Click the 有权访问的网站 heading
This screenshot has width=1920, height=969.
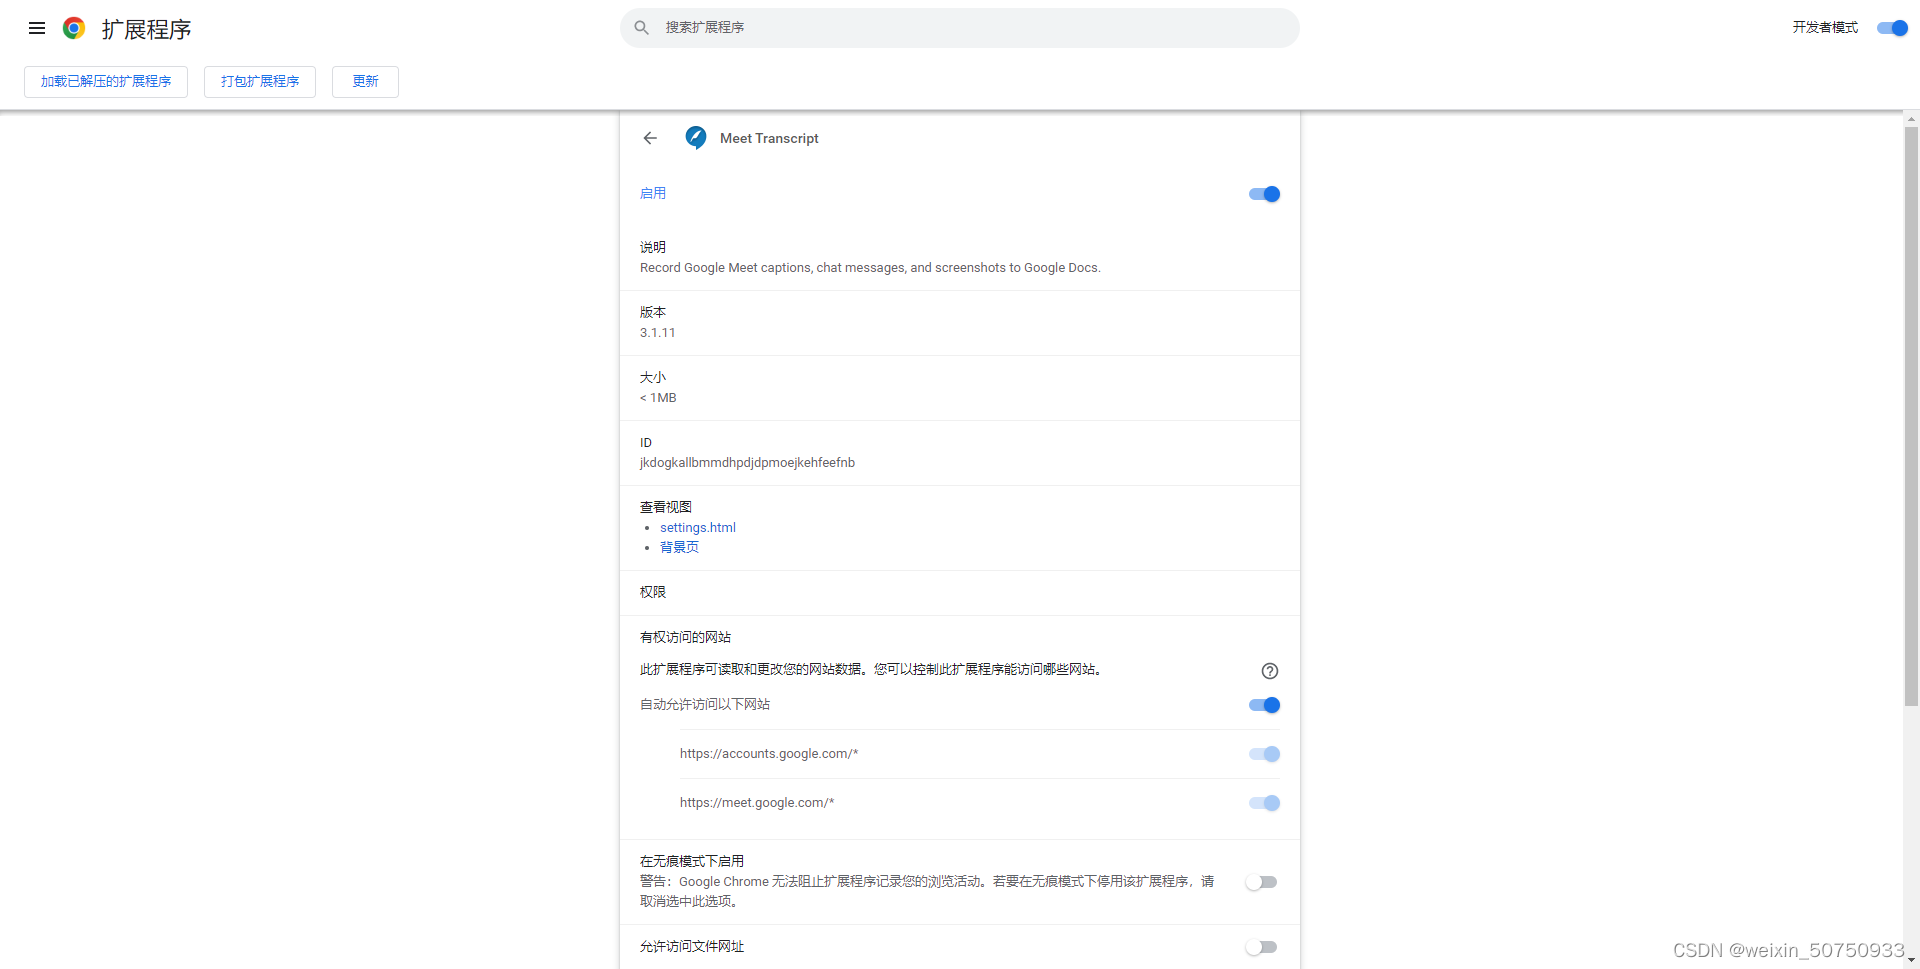pos(685,637)
